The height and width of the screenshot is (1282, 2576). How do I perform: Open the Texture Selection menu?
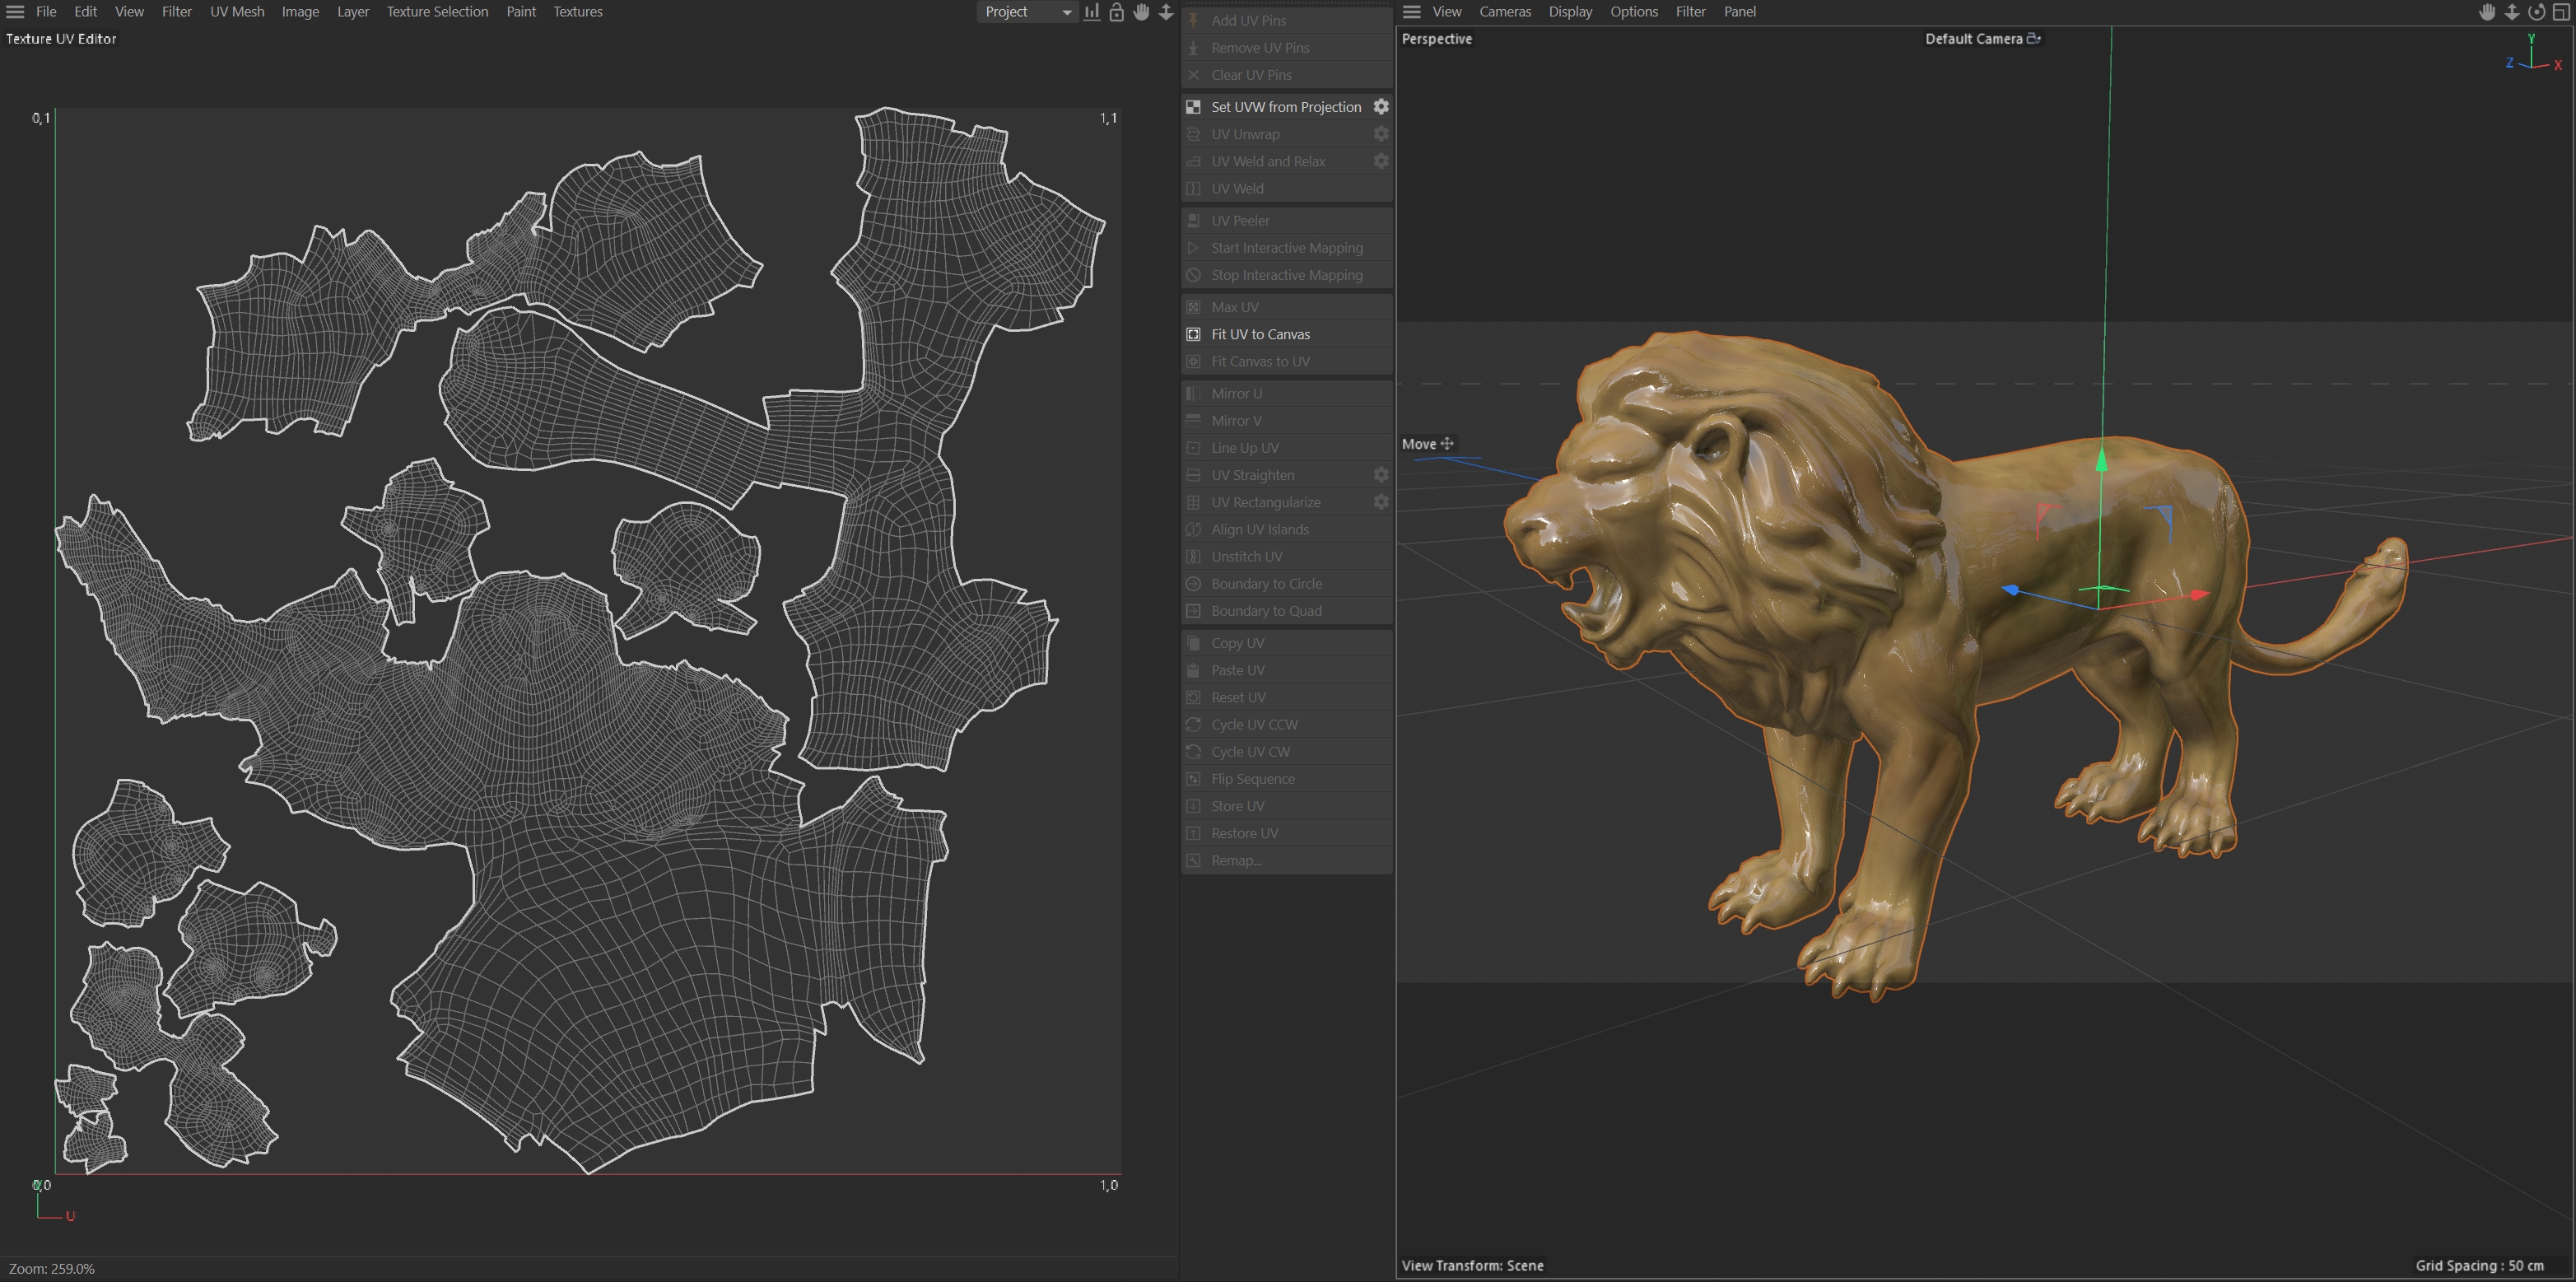tap(437, 12)
